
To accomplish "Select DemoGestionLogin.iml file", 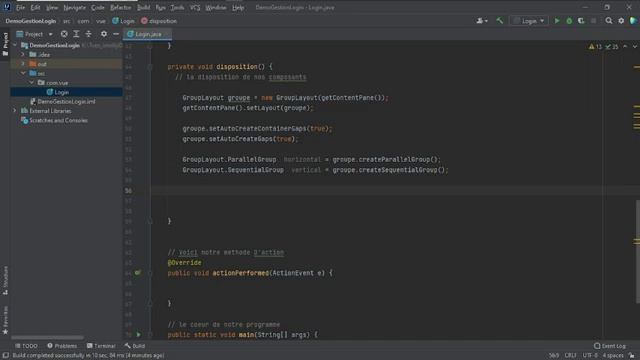I will point(66,102).
